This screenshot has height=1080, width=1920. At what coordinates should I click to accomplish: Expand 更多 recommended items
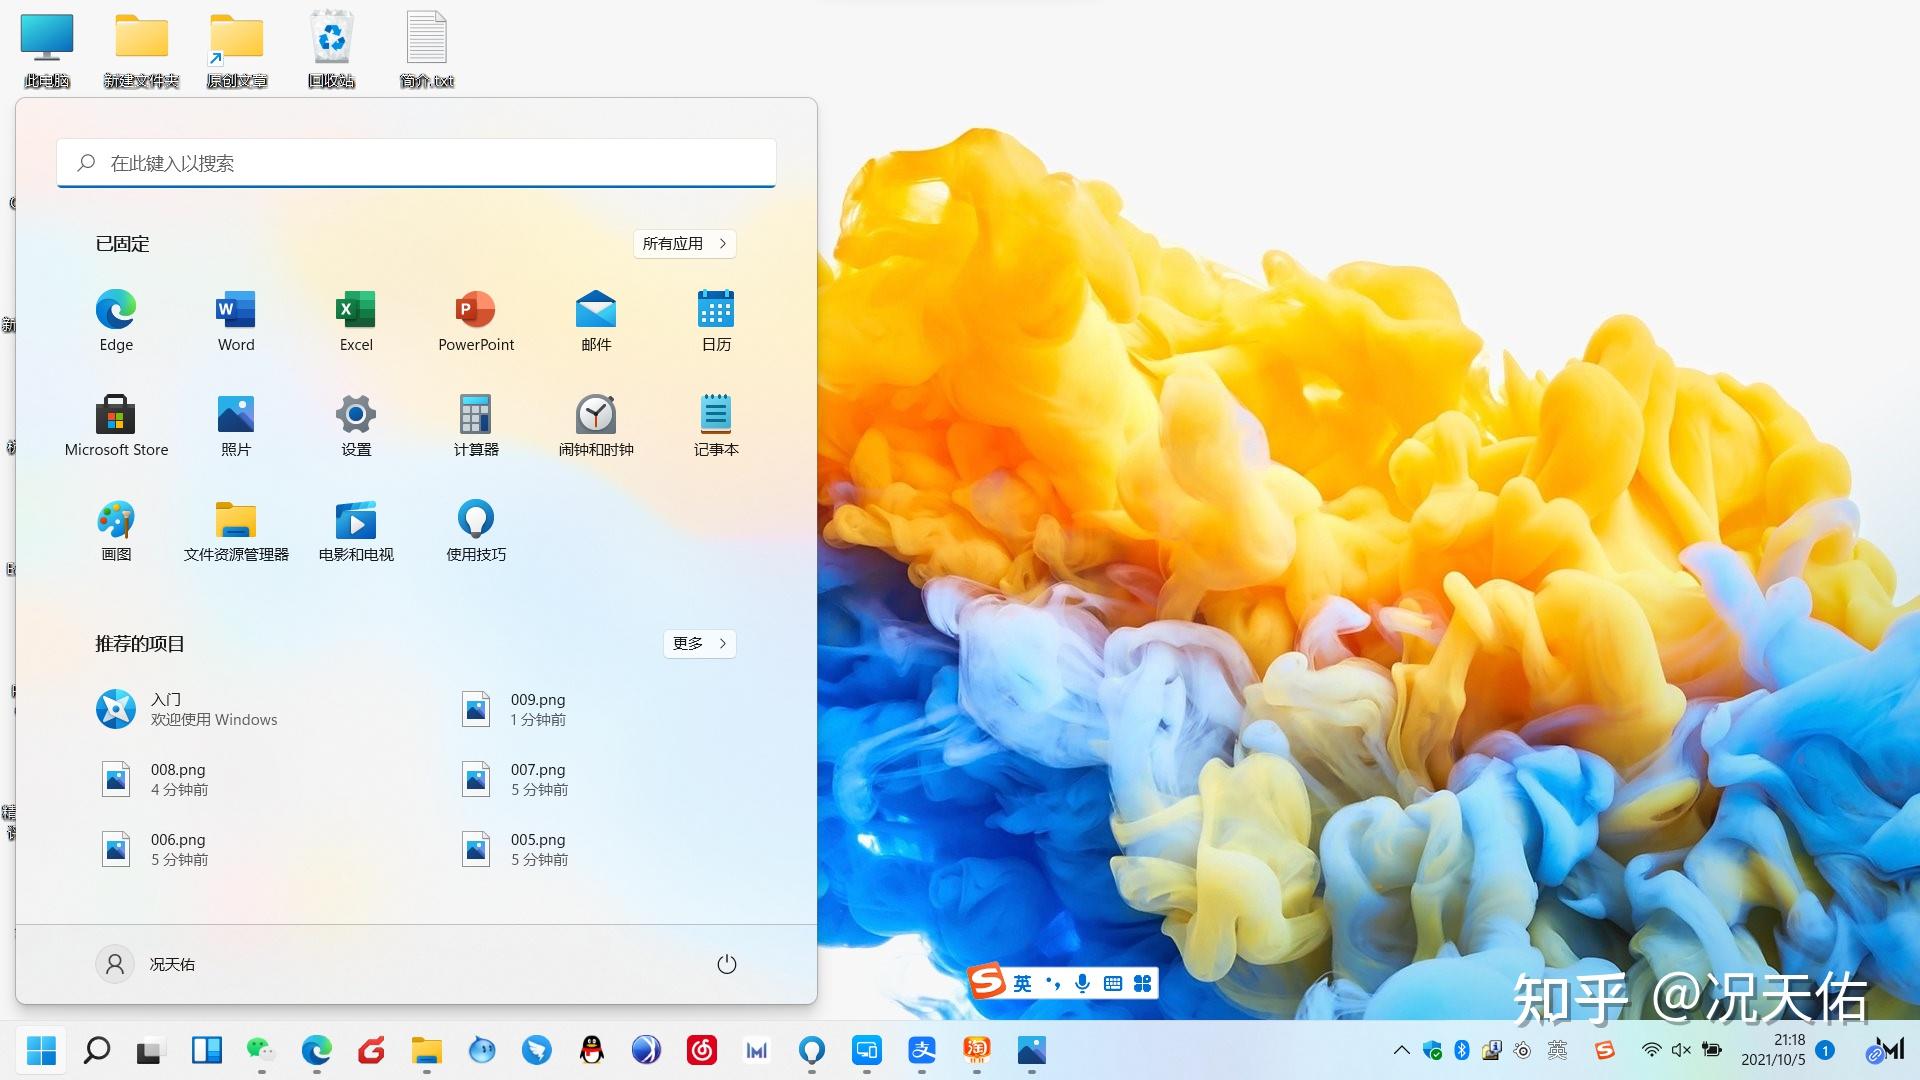(x=700, y=644)
